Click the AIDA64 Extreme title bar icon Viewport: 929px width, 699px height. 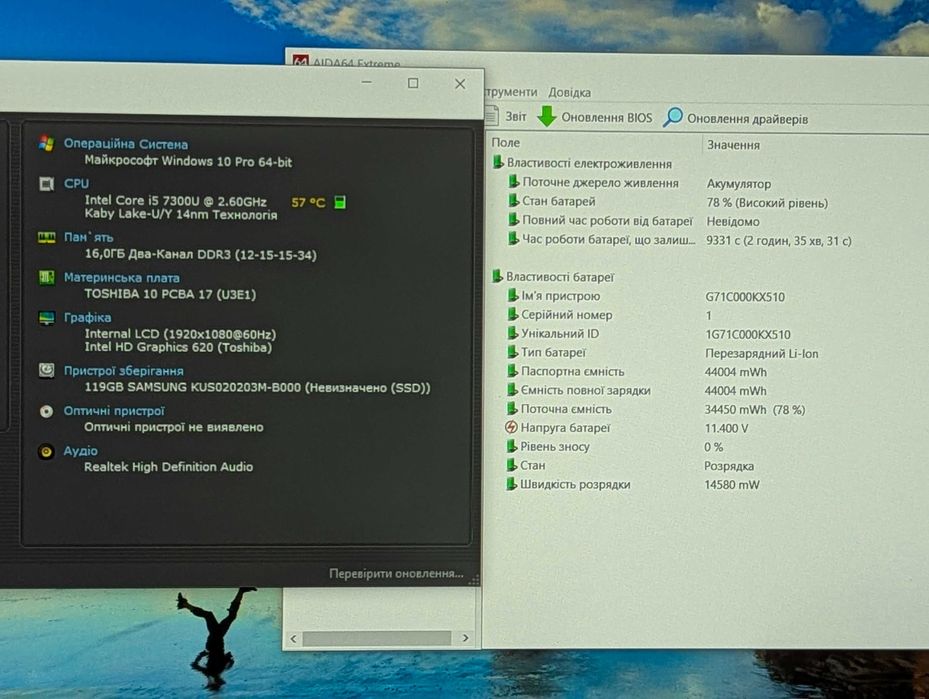[x=300, y=62]
